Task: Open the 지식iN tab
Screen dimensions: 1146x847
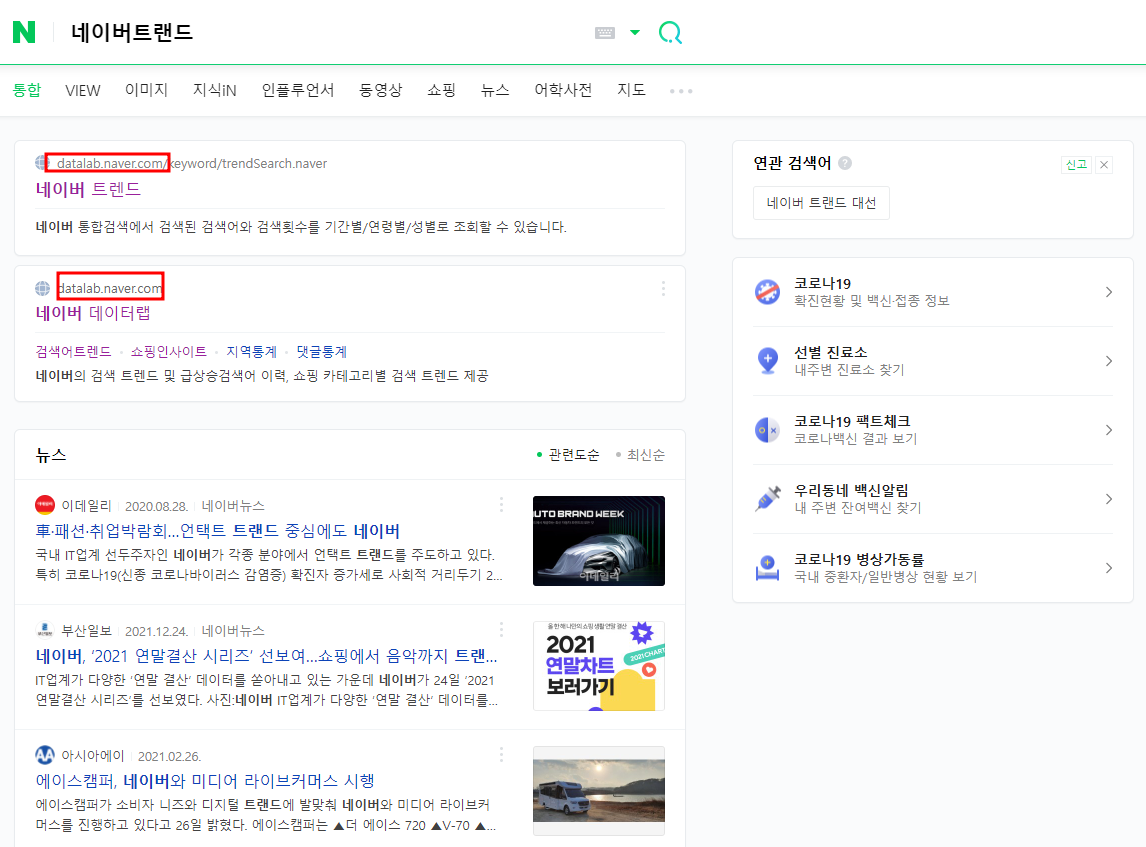Action: 215,90
